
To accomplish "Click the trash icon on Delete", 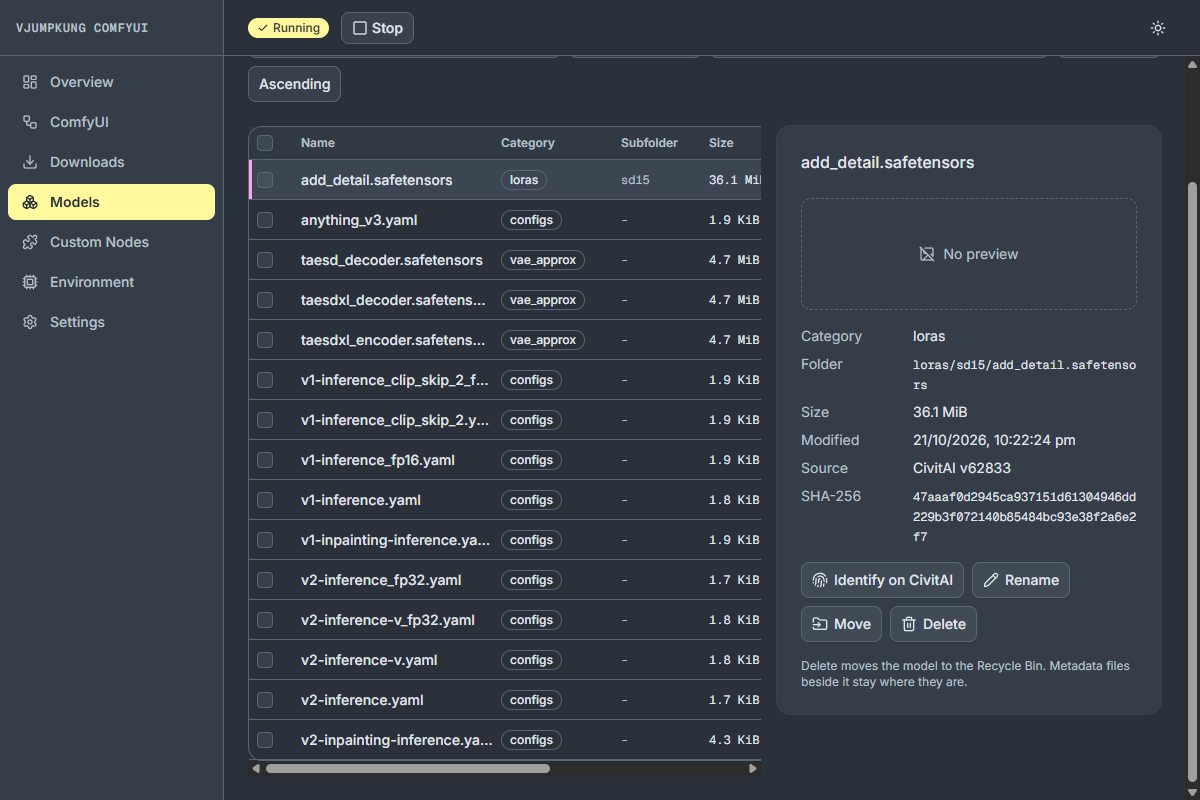I will 909,624.
